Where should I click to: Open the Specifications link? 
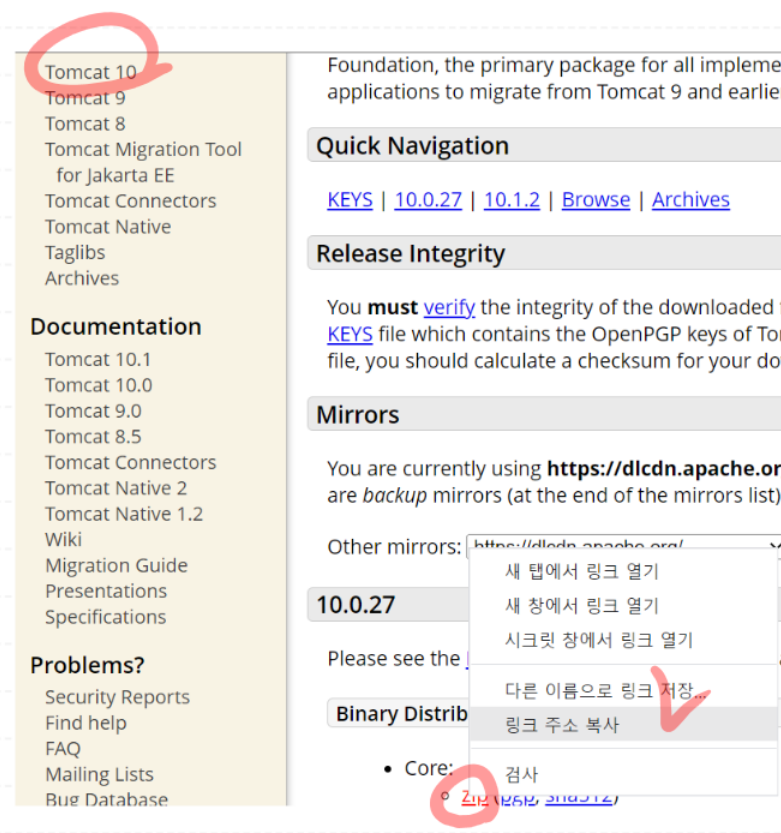coord(106,617)
